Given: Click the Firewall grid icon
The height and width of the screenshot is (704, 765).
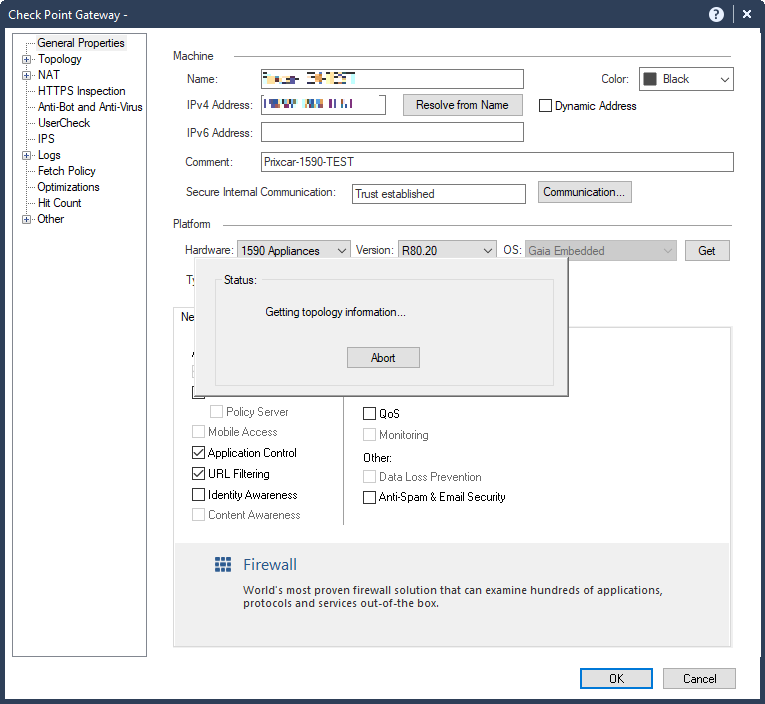Looking at the screenshot, I should 223,566.
